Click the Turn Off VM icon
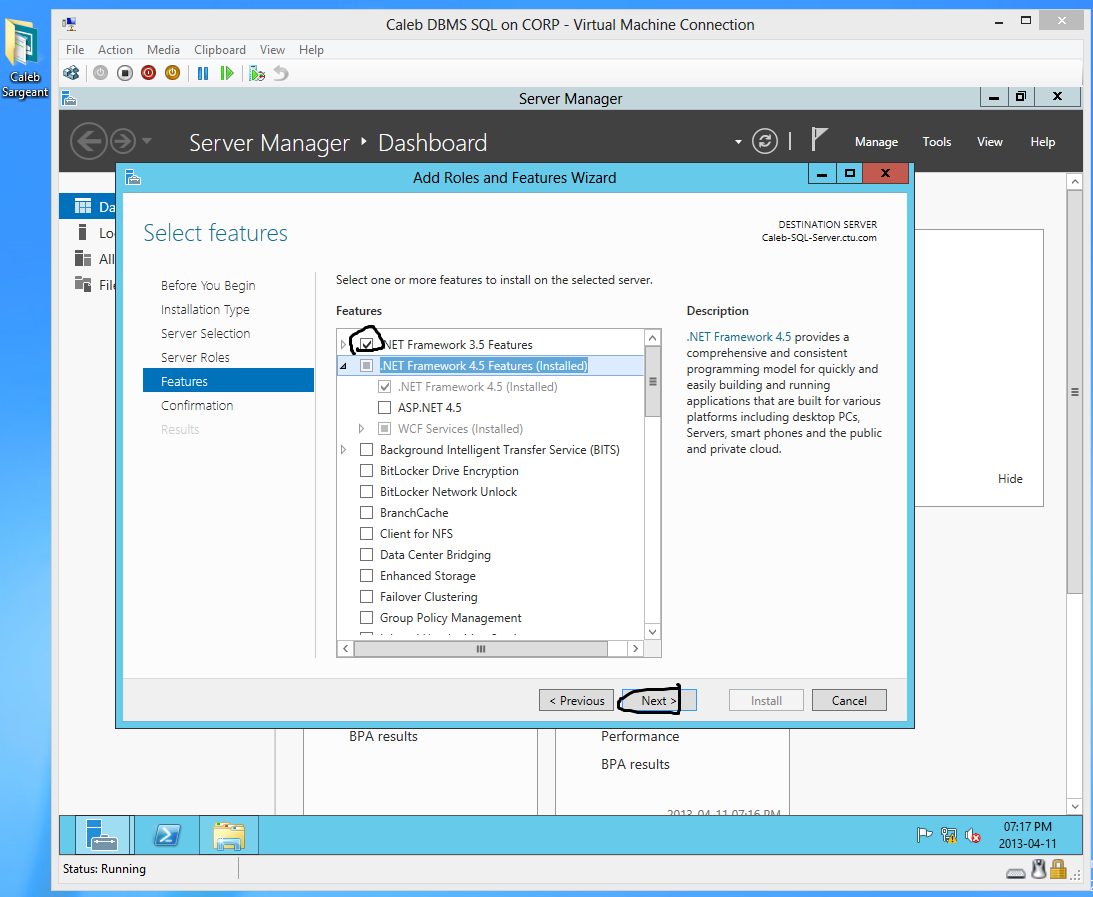Viewport: 1093px width, 897px height. (x=125, y=73)
